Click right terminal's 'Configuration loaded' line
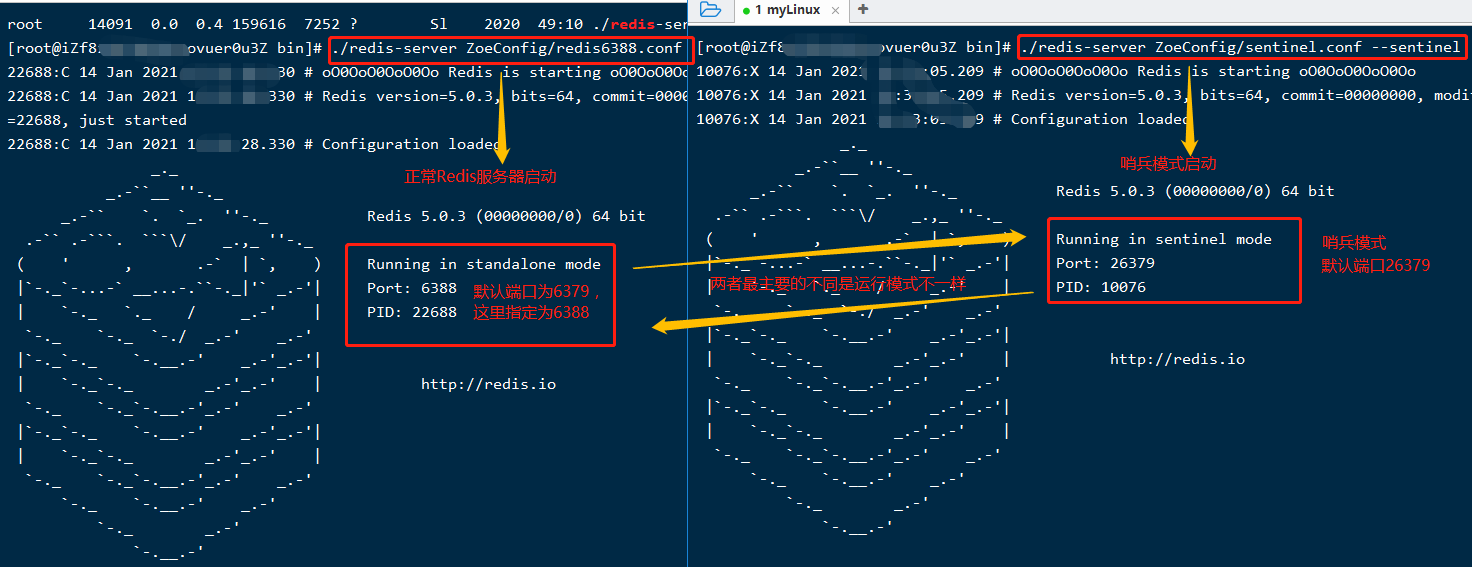The height and width of the screenshot is (567, 1472). (x=942, y=119)
